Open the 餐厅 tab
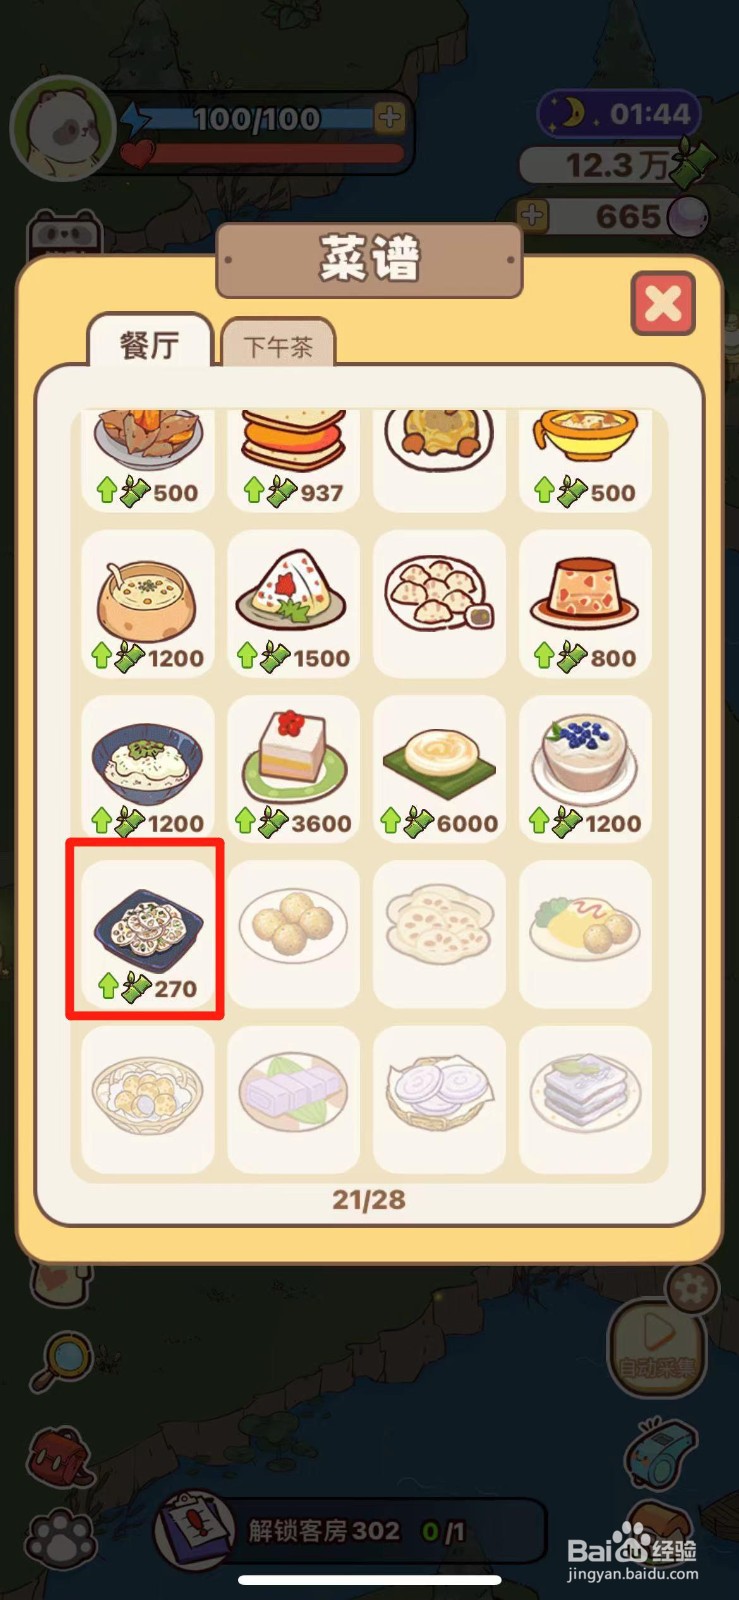The image size is (739, 1600). tap(150, 343)
